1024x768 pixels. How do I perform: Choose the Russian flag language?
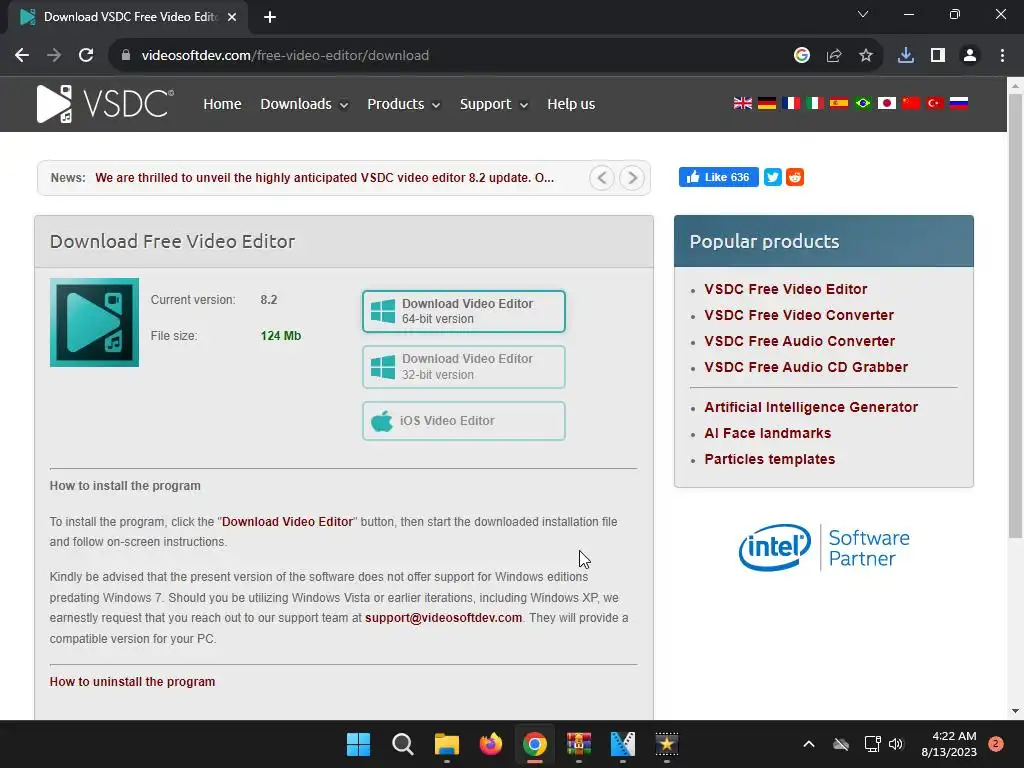tap(959, 103)
